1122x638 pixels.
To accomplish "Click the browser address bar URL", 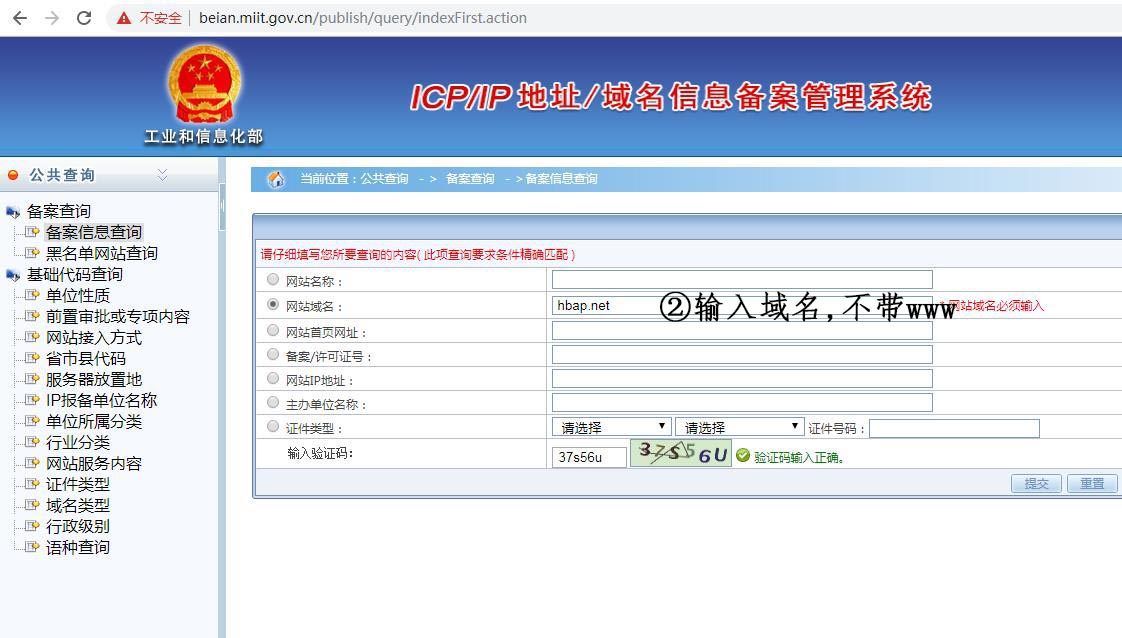I will [363, 18].
